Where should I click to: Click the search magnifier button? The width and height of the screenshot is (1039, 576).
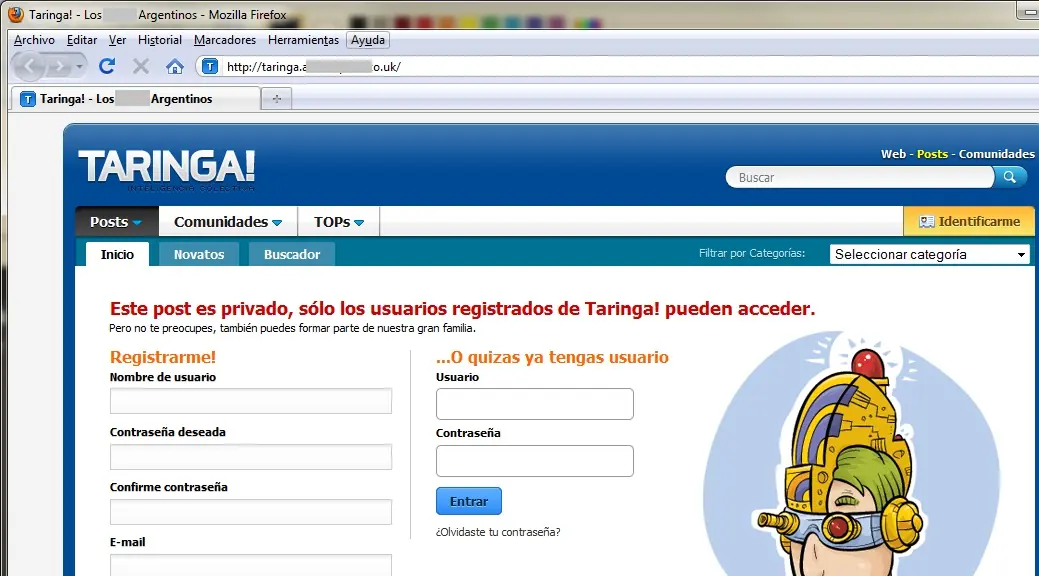(x=1010, y=177)
